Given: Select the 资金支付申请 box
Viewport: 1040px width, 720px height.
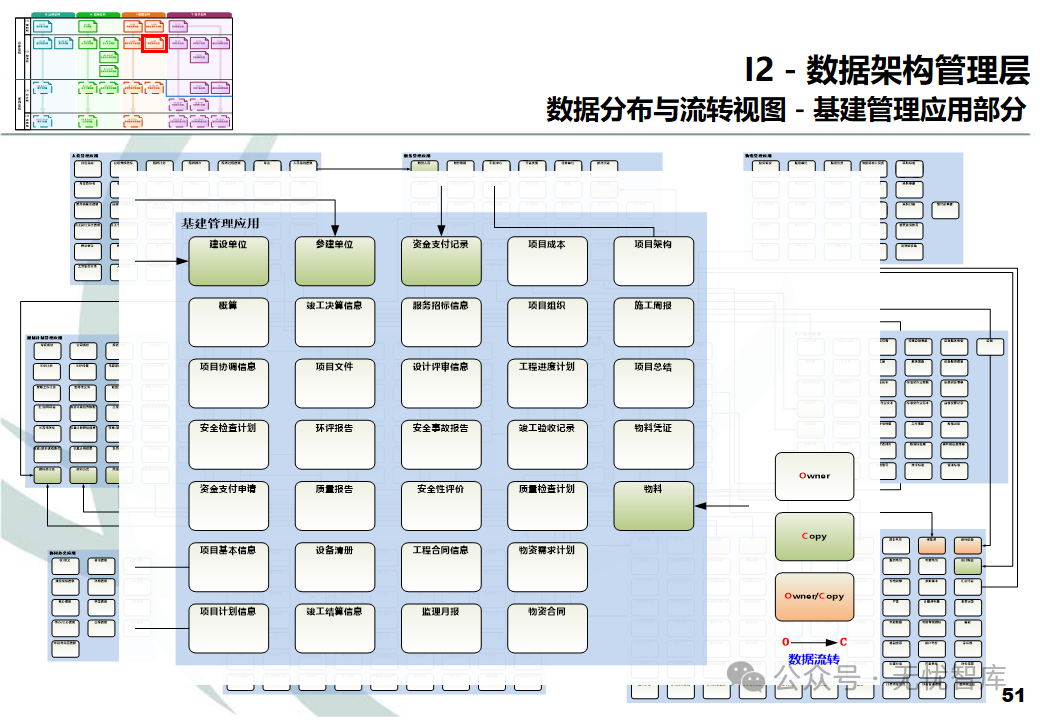Looking at the screenshot, I should pos(228,506).
